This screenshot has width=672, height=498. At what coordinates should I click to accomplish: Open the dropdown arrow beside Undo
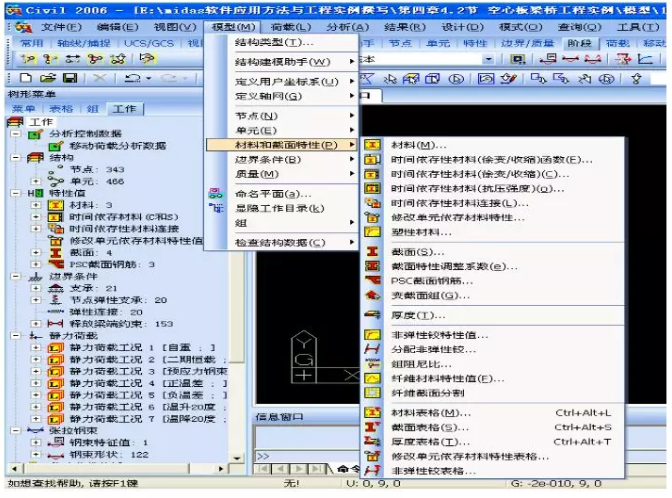[149, 78]
